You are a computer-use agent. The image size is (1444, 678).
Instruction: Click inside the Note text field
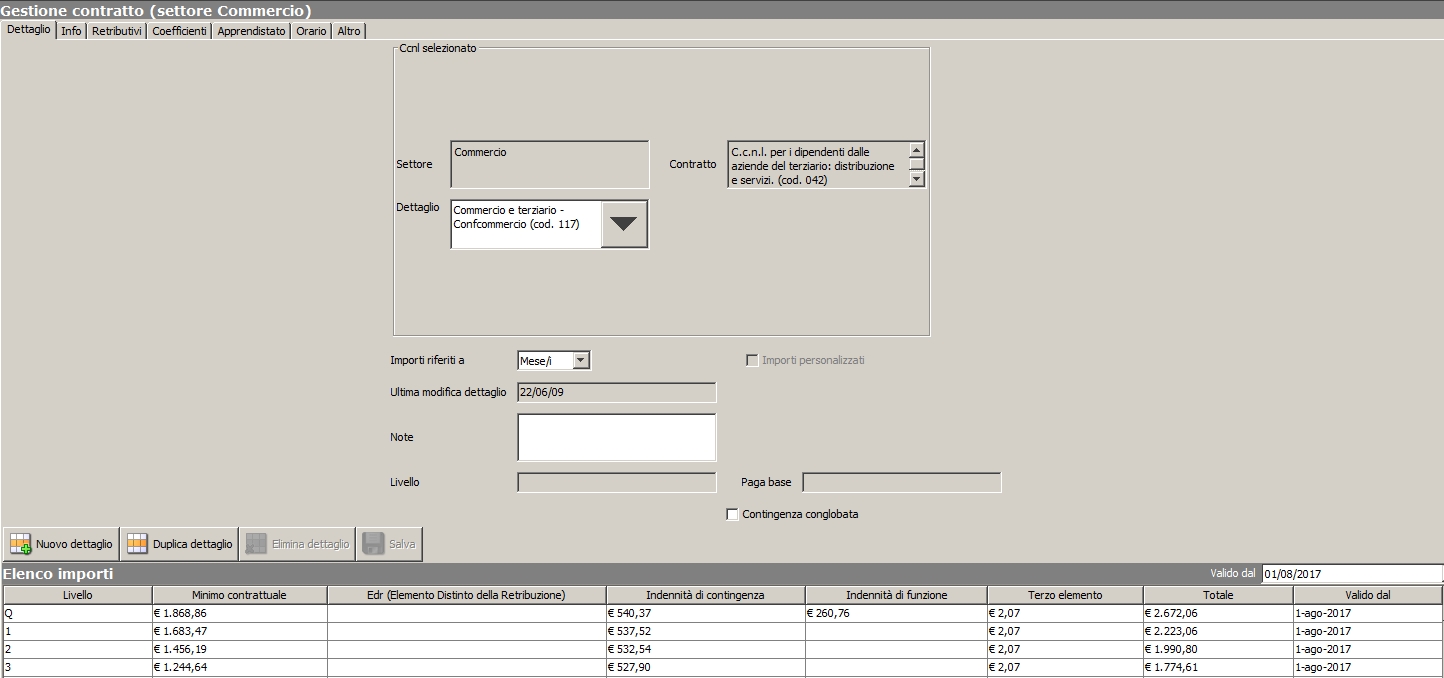pyautogui.click(x=616, y=437)
